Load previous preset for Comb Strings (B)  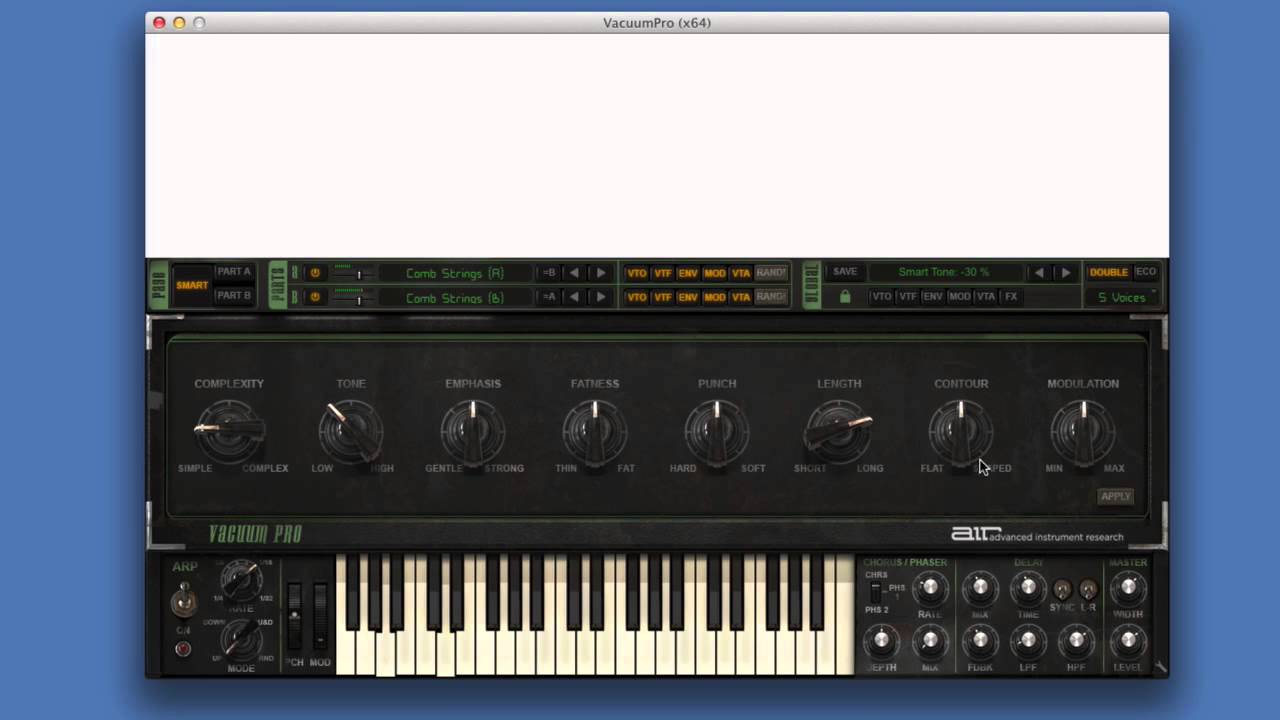point(574,297)
